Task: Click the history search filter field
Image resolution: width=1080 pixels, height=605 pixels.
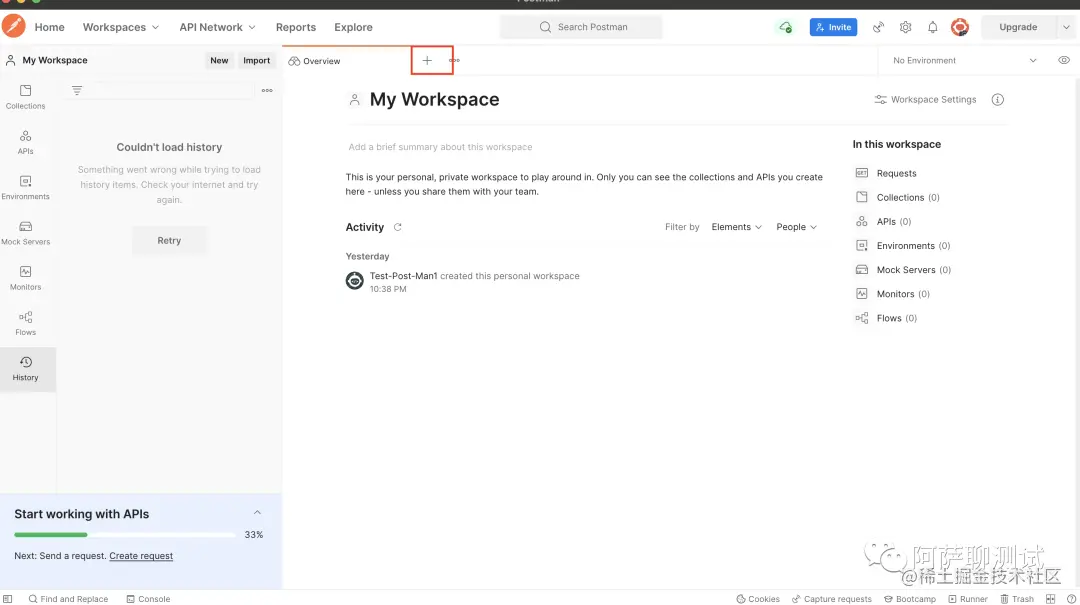Action: (x=171, y=90)
